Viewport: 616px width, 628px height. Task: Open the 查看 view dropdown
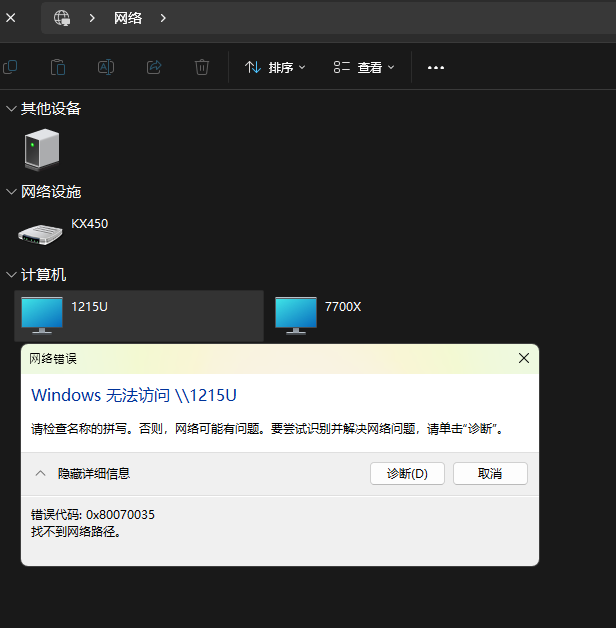(364, 67)
